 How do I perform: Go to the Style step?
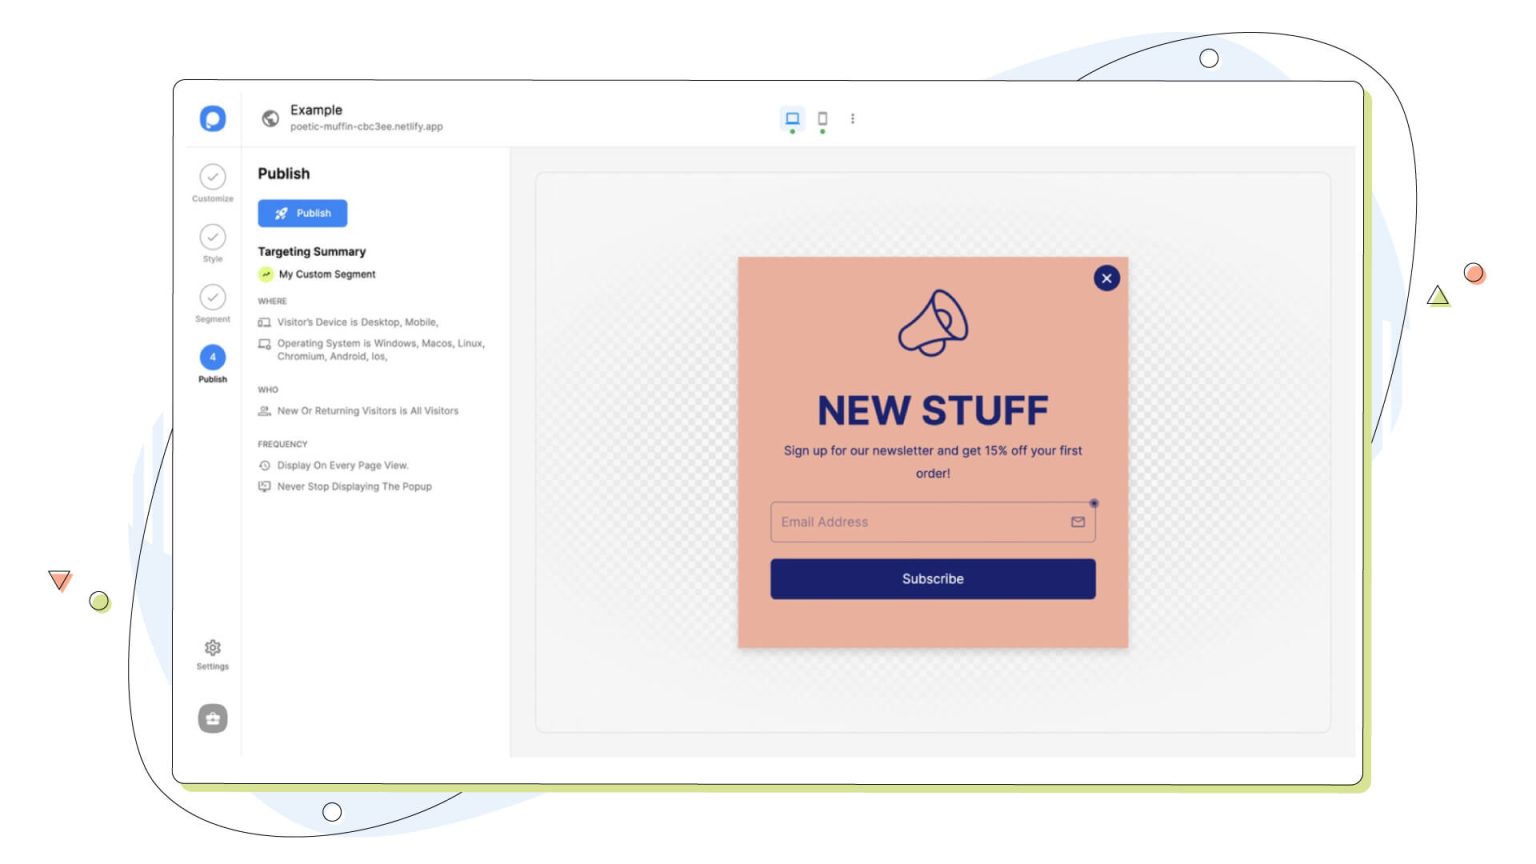tap(212, 238)
